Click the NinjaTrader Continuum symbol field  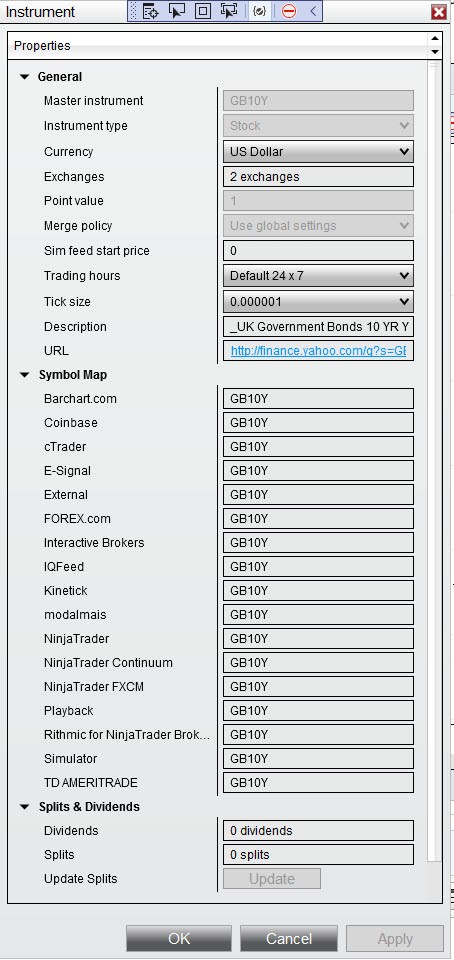tap(318, 662)
